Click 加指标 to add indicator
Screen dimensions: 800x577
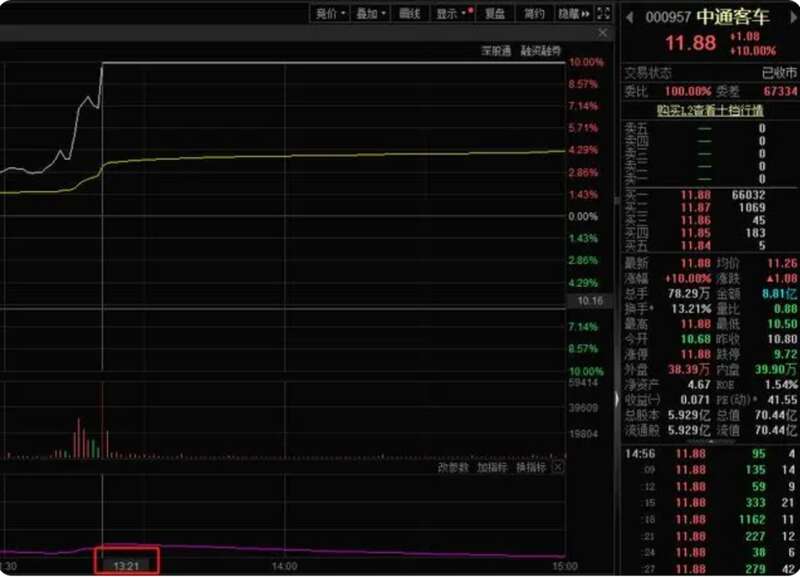click(492, 467)
